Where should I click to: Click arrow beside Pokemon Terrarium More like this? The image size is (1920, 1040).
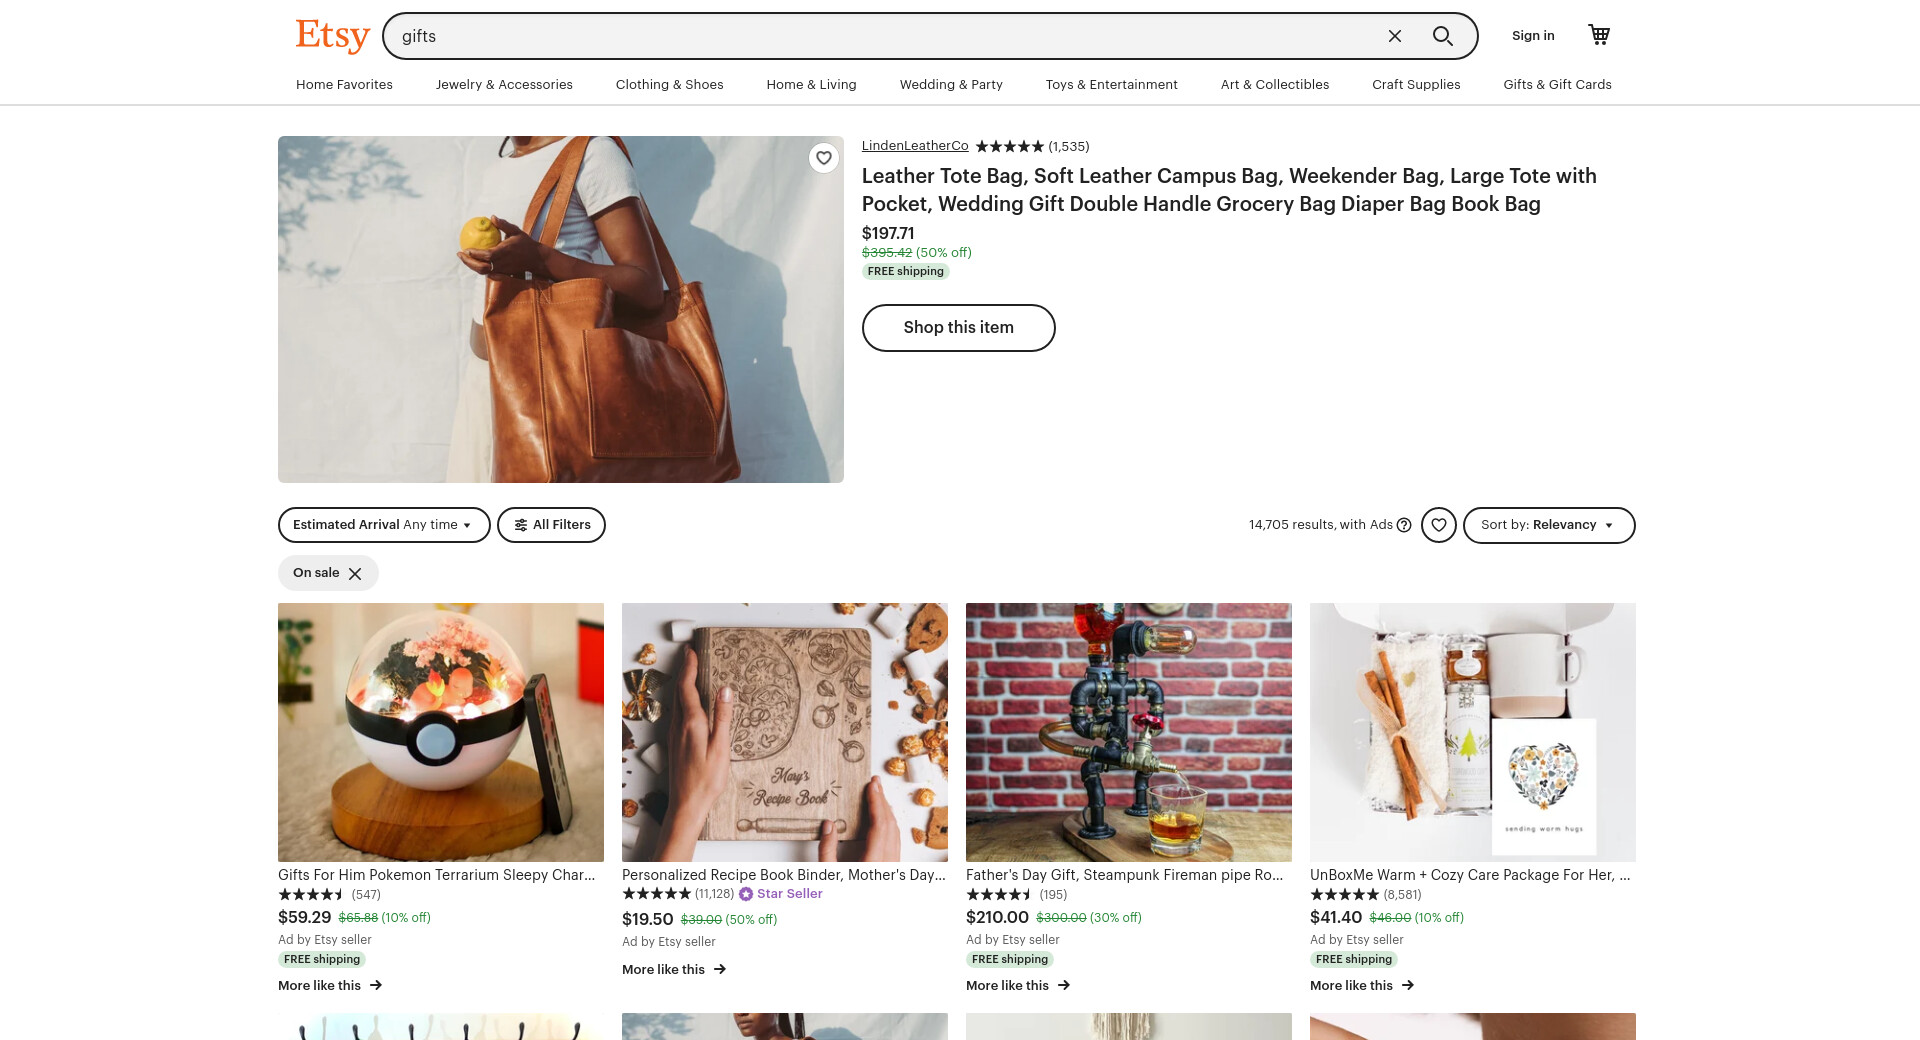pos(376,985)
